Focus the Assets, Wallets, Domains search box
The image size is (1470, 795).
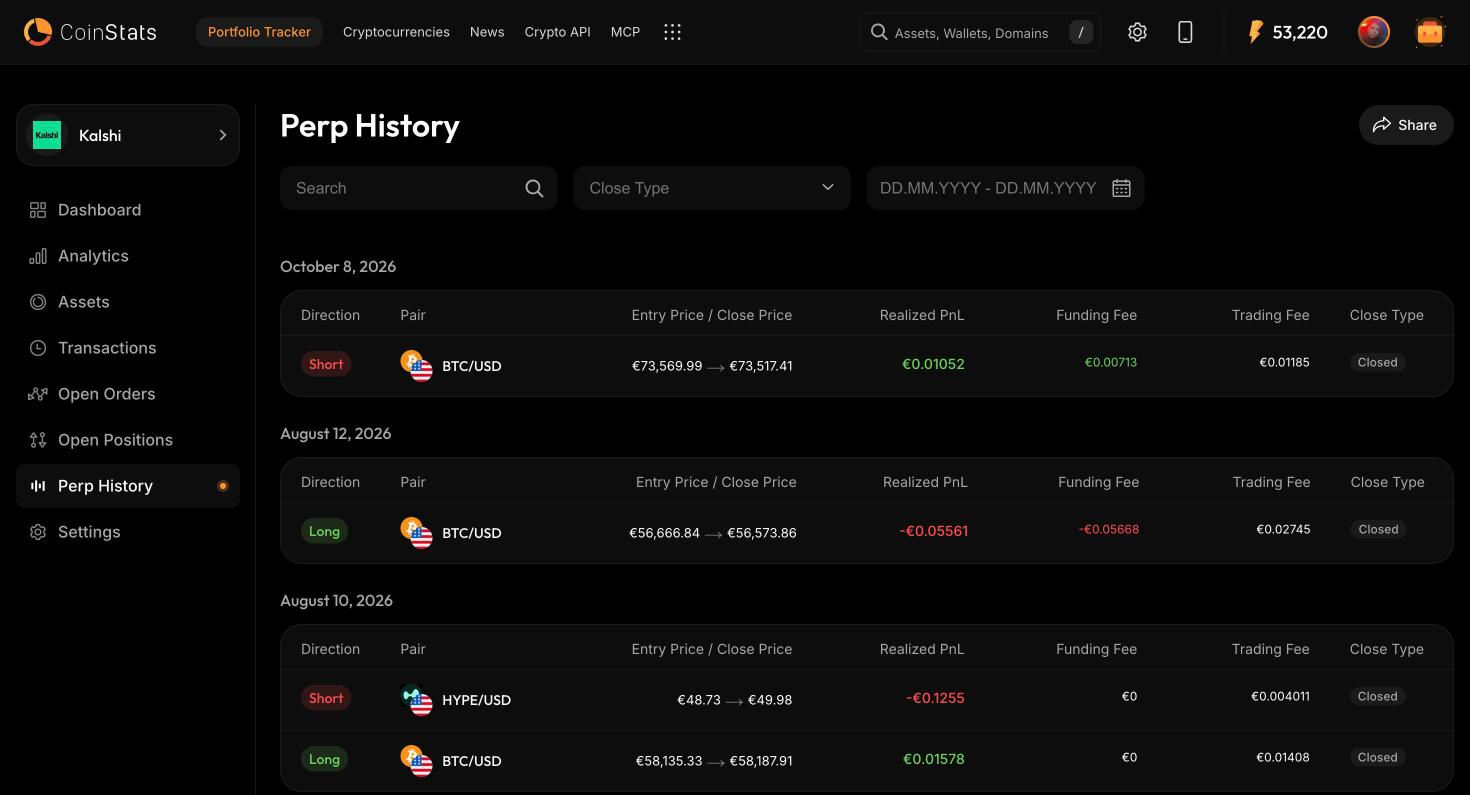[x=980, y=32]
